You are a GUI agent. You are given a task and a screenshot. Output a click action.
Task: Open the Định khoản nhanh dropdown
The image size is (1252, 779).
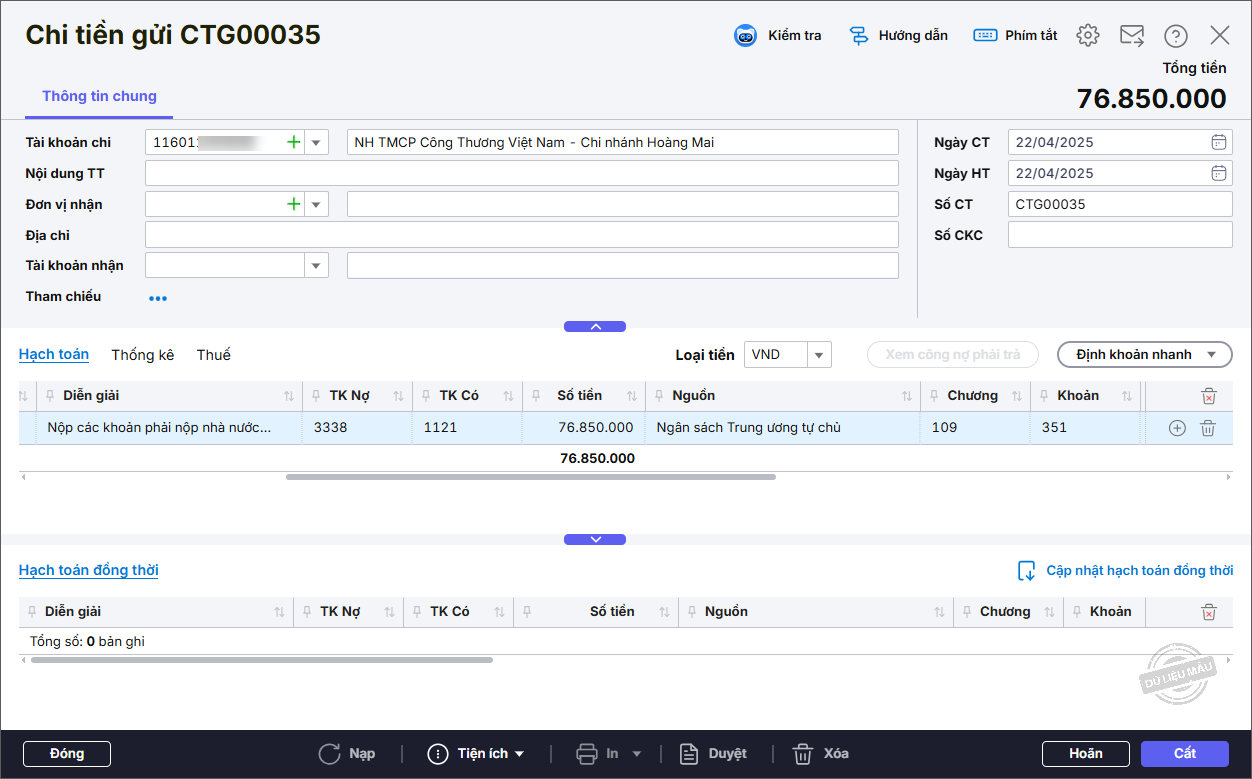(x=1144, y=355)
